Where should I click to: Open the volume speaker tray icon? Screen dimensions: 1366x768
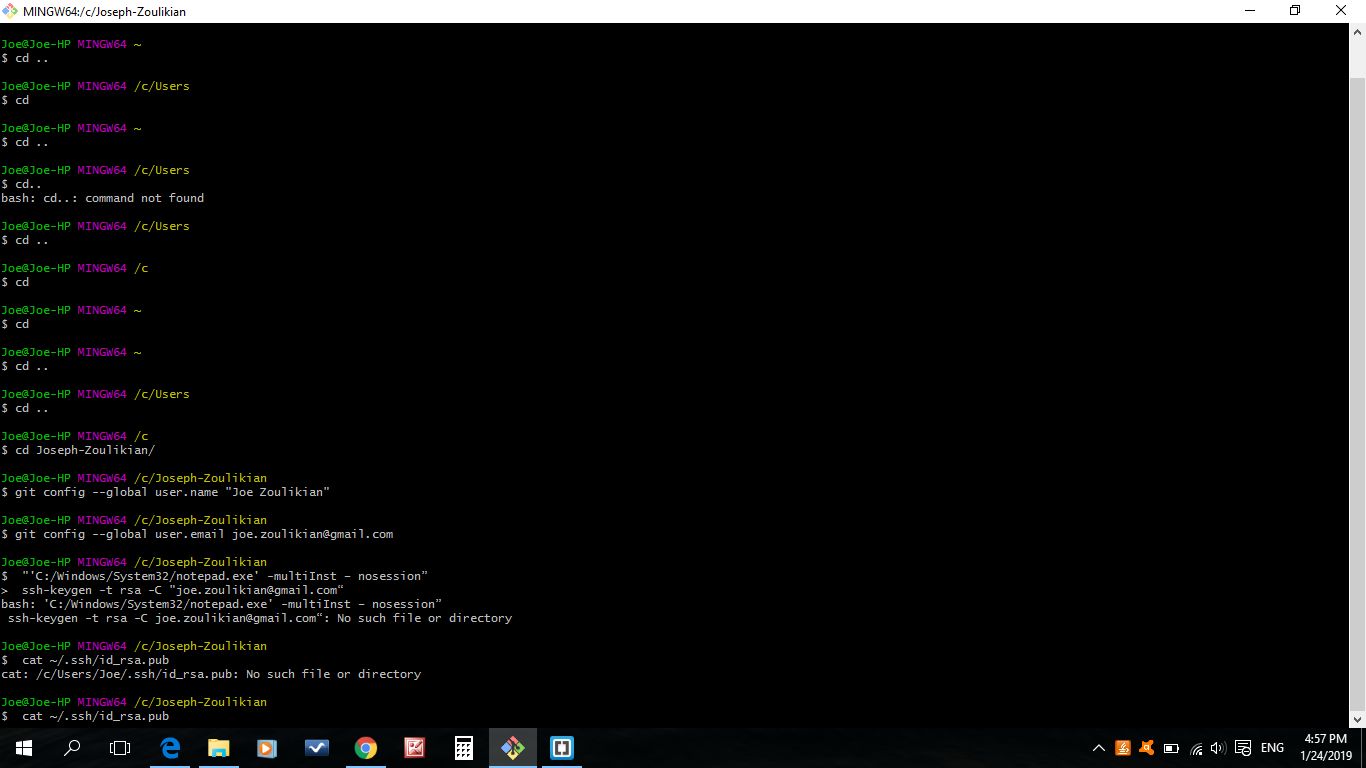(1218, 748)
